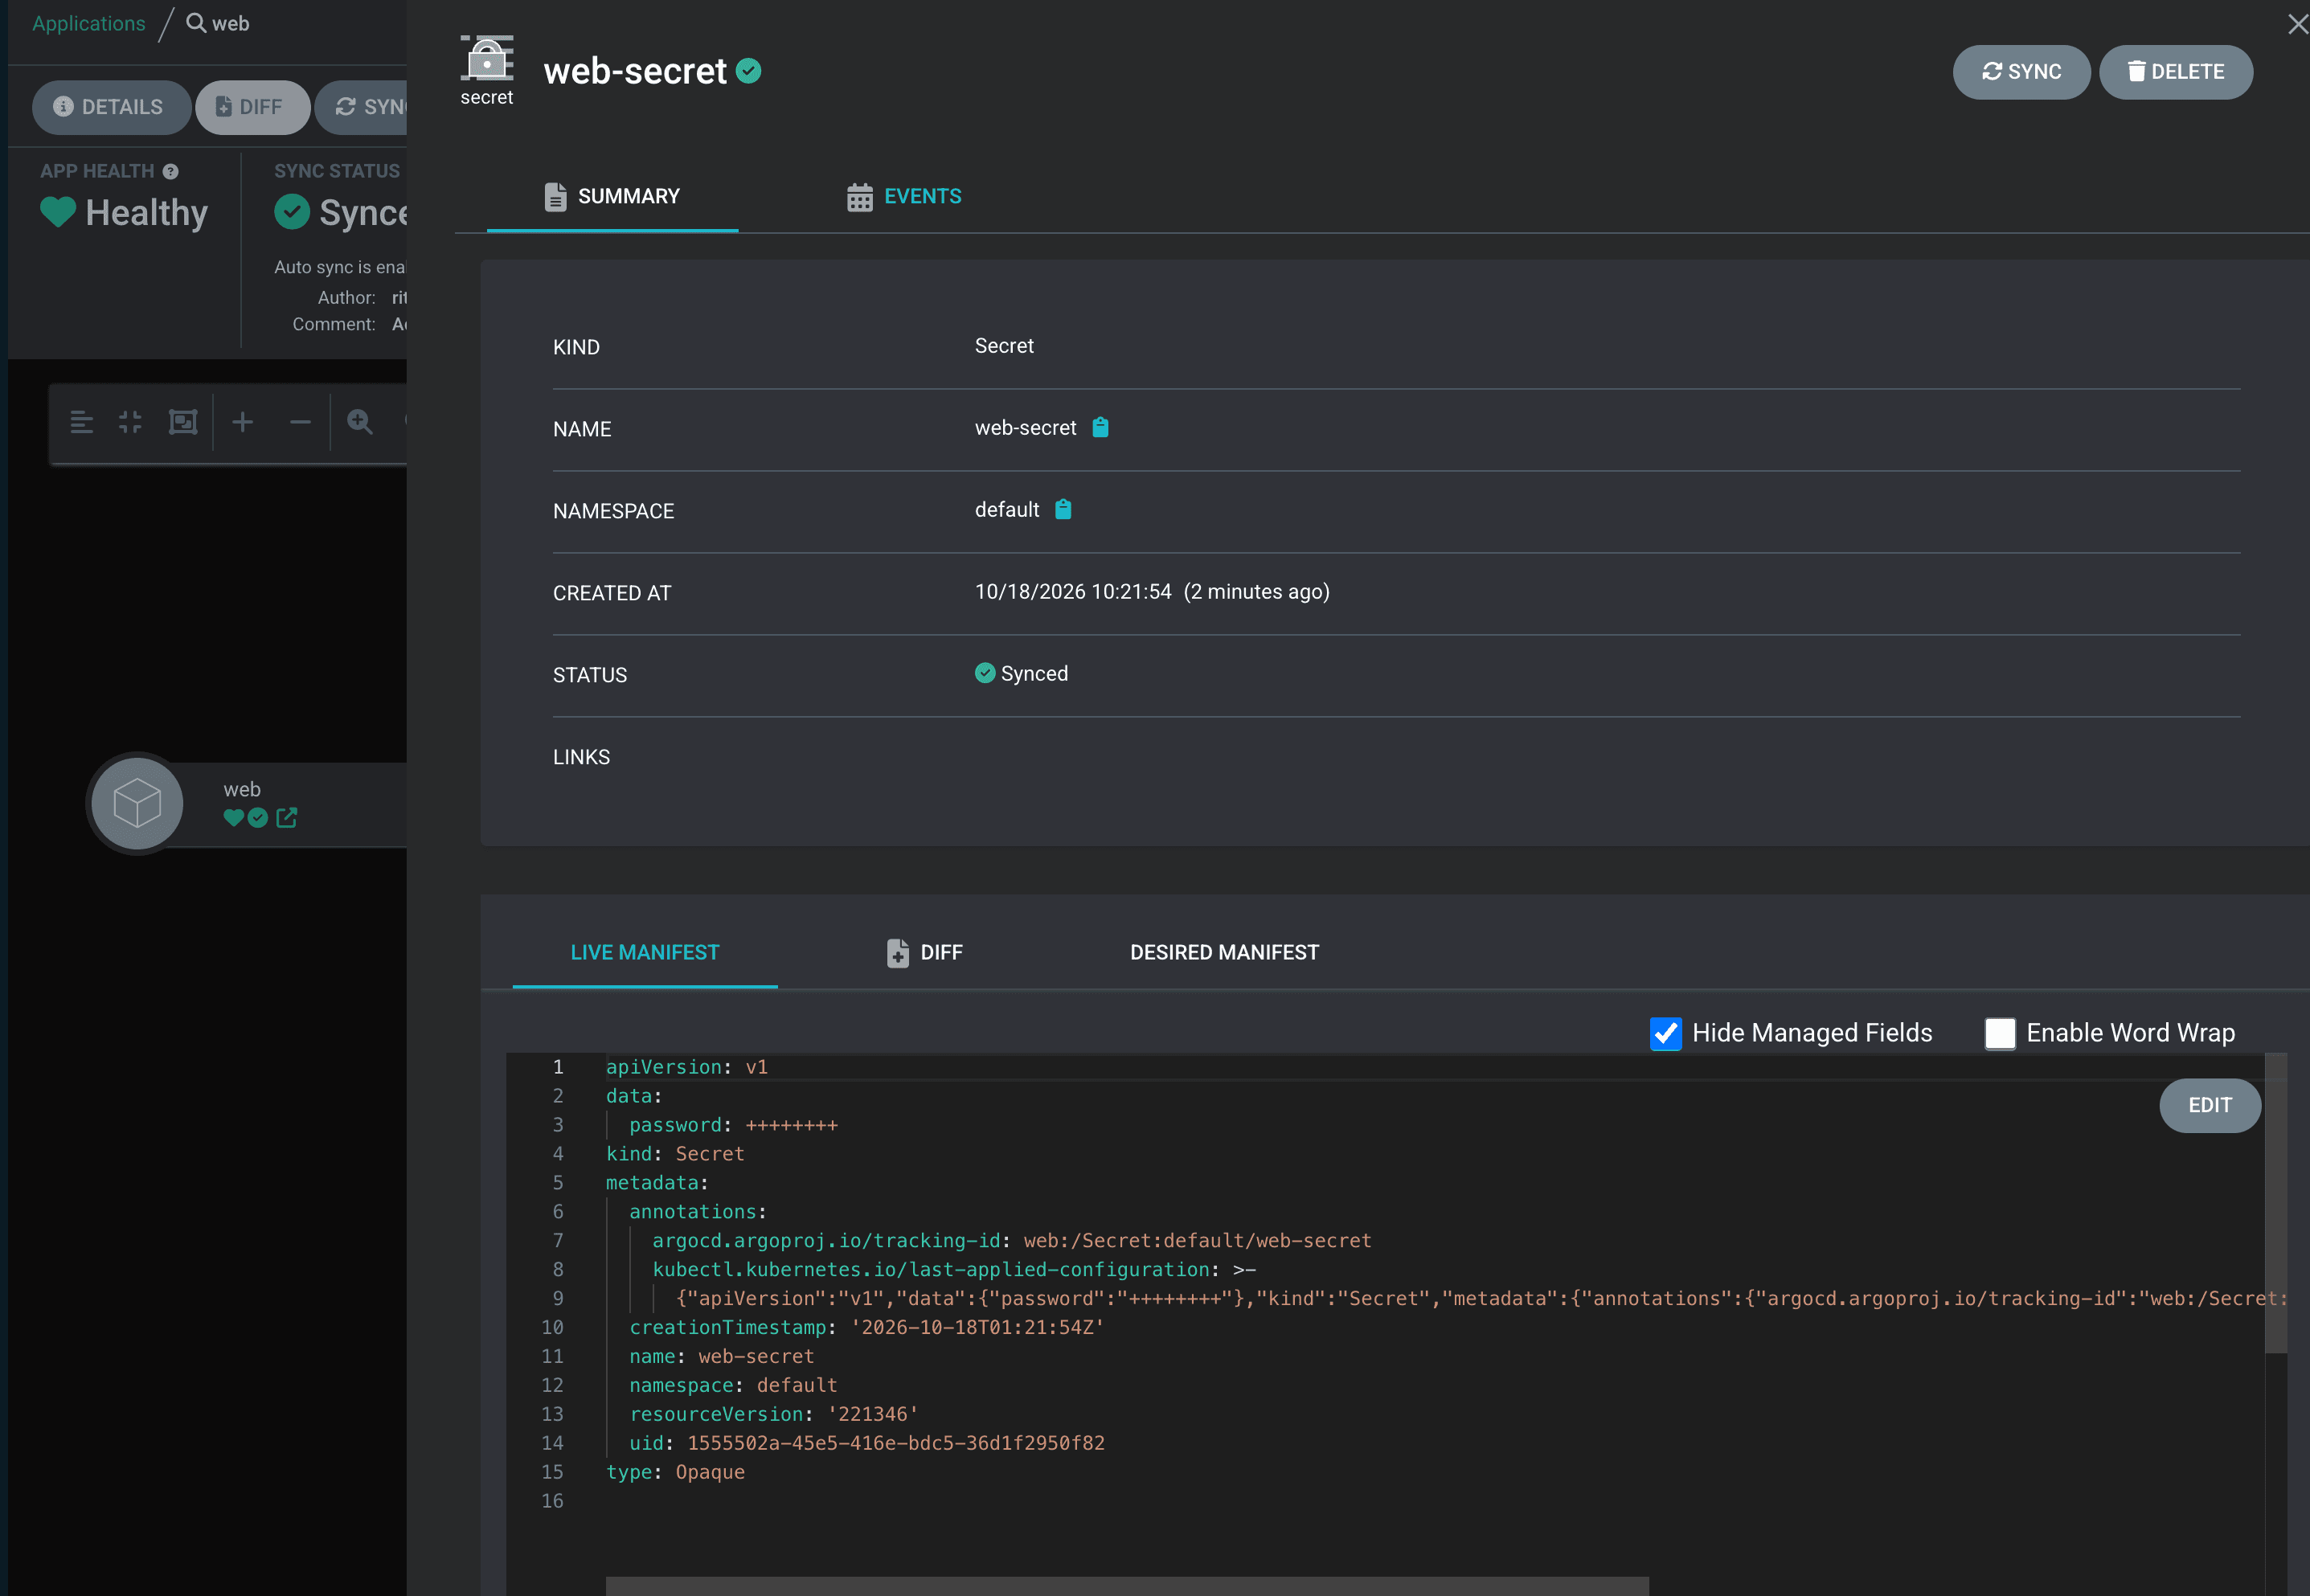Click the SYNC button for web-secret
Image resolution: width=2310 pixels, height=1596 pixels.
click(x=2022, y=72)
